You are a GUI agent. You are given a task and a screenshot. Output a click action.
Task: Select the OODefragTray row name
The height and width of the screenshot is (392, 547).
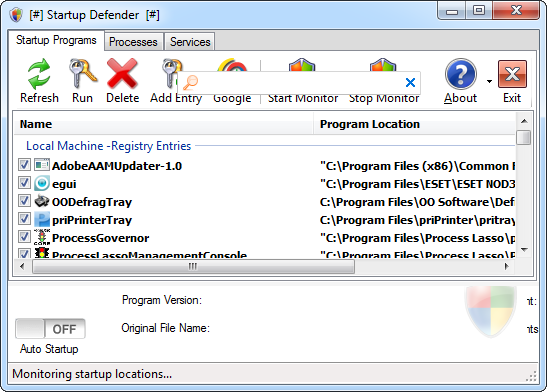coord(92,202)
